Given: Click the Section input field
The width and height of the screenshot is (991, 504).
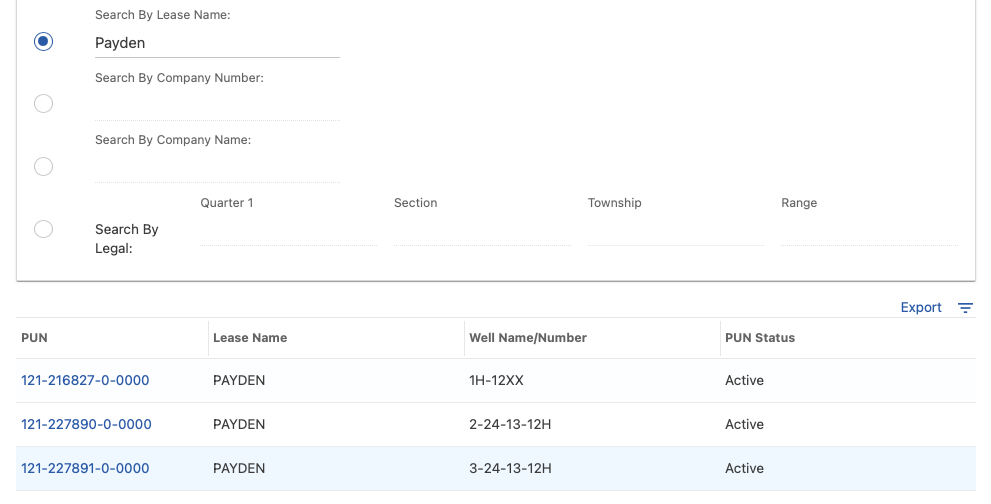Looking at the screenshot, I should click(x=482, y=231).
